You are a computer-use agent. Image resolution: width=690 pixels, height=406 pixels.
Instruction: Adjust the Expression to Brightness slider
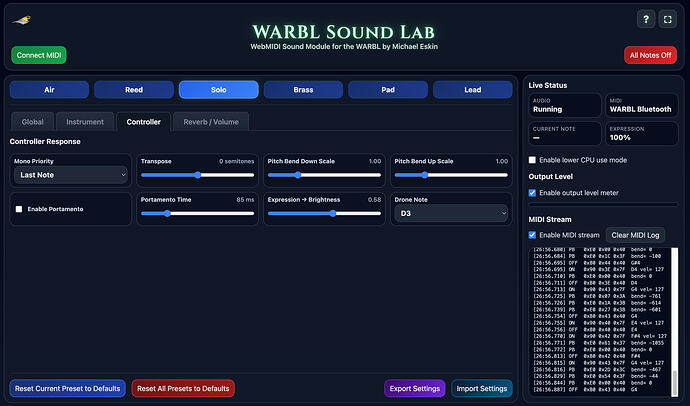324,213
